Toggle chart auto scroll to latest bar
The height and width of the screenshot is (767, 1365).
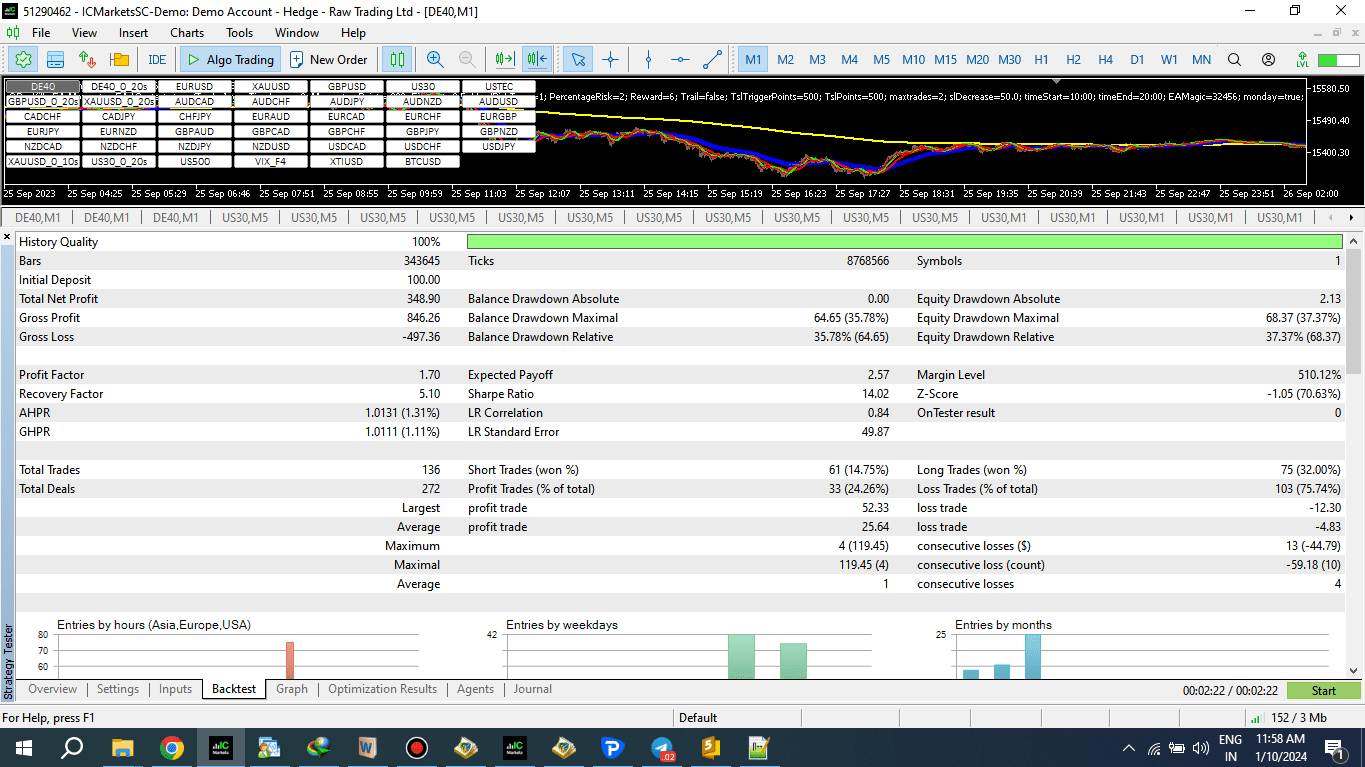(x=504, y=59)
